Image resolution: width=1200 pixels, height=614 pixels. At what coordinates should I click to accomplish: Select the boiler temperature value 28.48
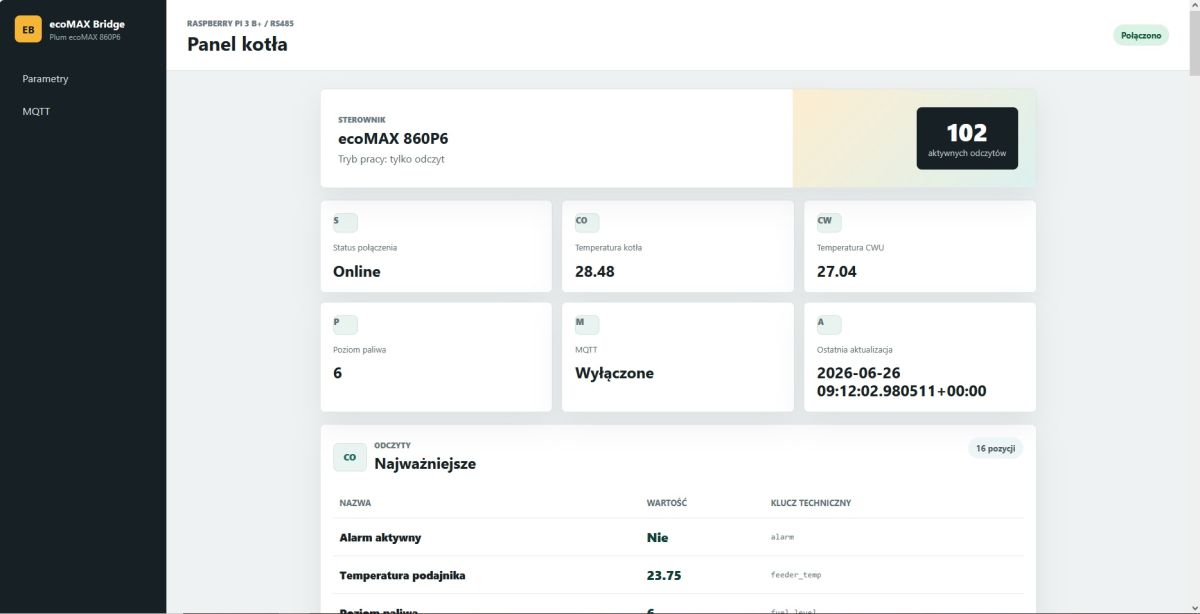tap(595, 272)
